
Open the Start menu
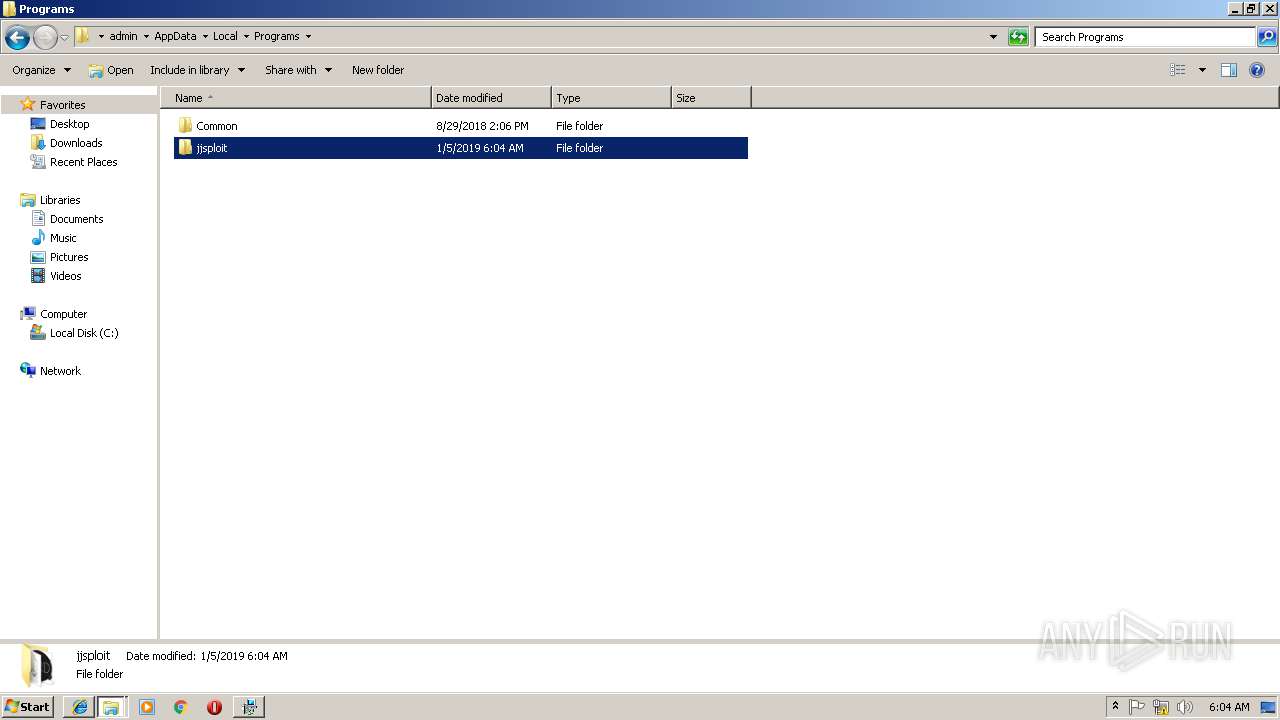[x=27, y=707]
